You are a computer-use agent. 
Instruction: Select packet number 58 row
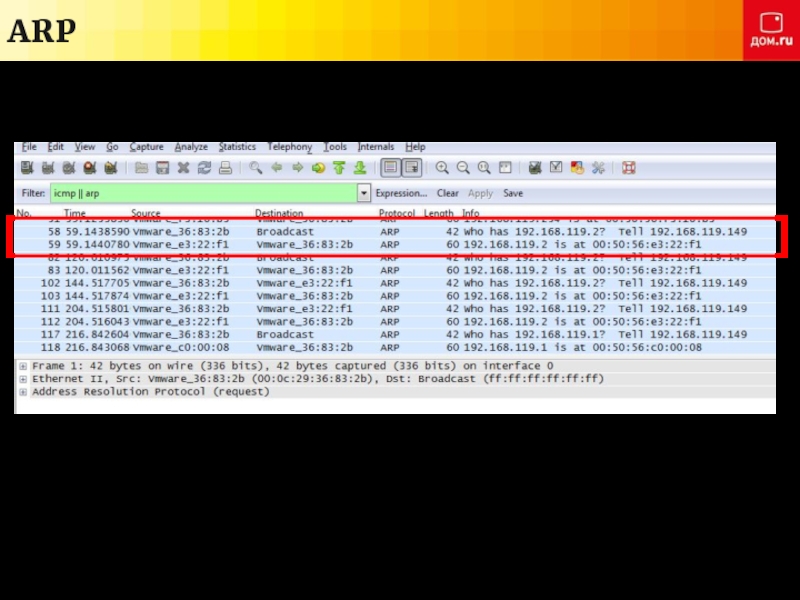click(395, 232)
